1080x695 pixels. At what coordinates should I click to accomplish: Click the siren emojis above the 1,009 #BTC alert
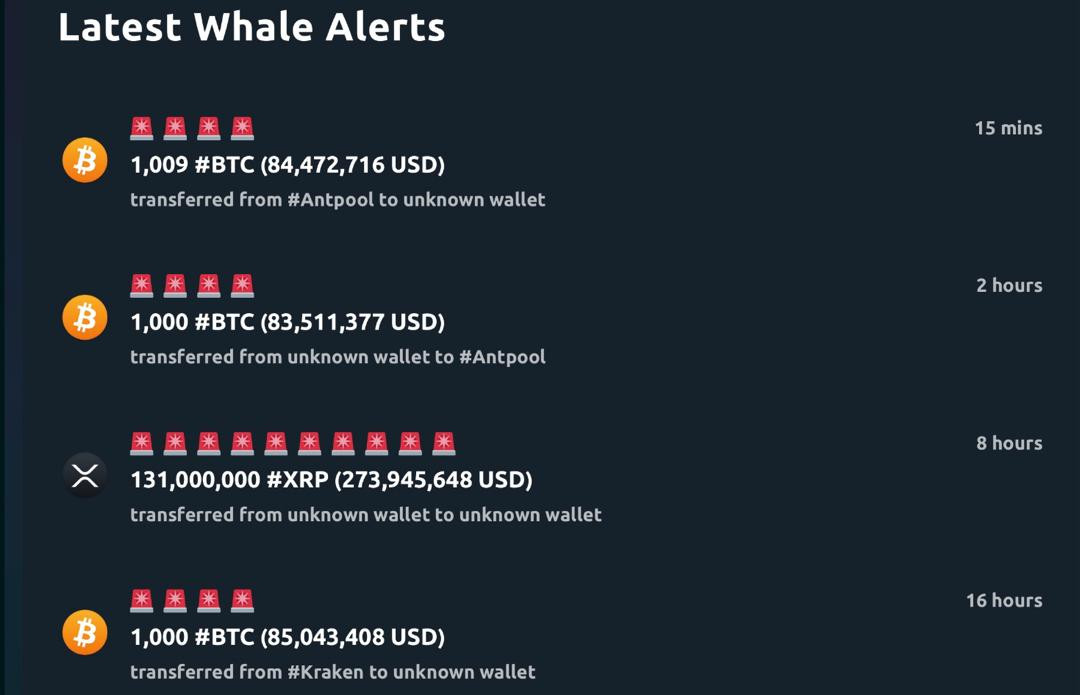(192, 128)
